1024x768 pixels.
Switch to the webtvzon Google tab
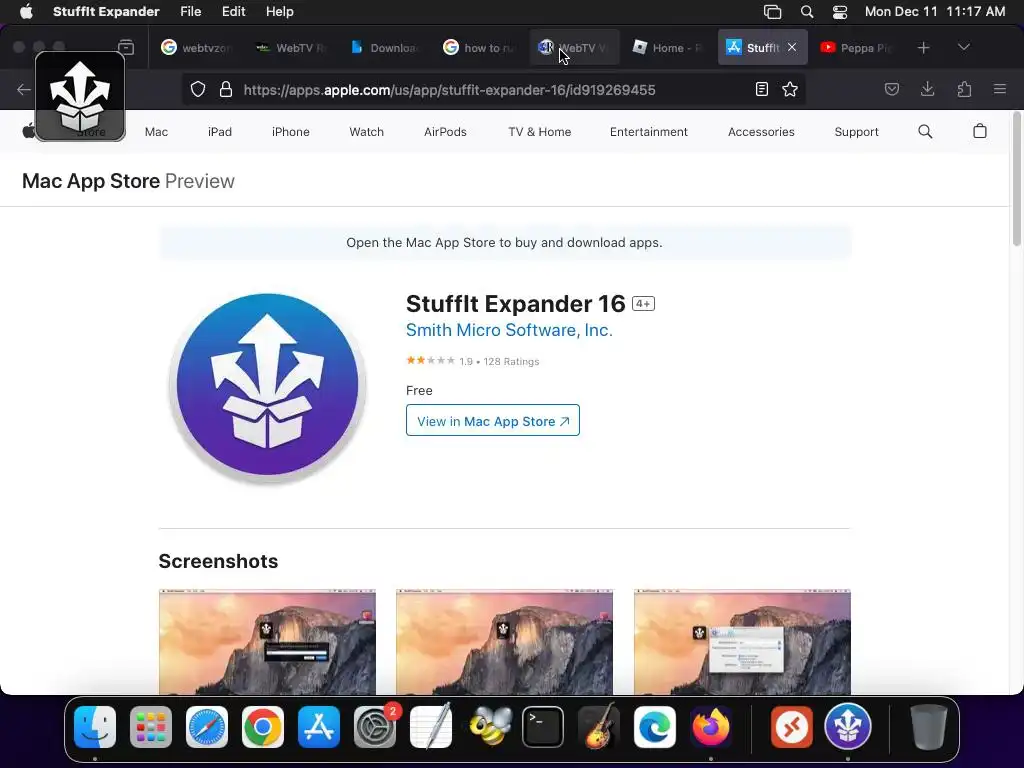(x=196, y=47)
